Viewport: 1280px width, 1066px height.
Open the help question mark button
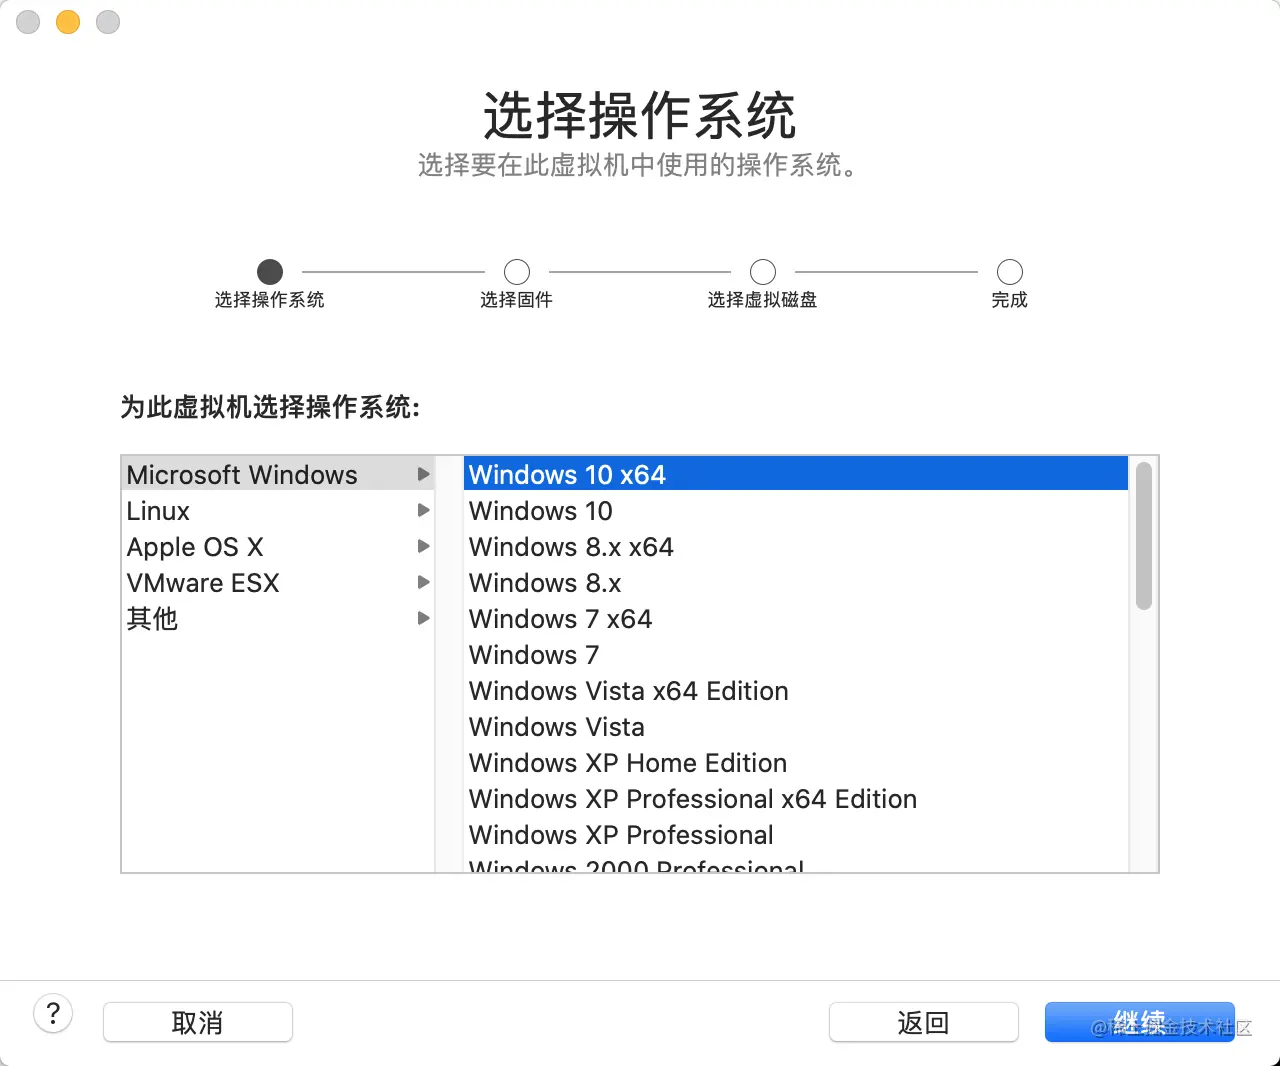[x=53, y=1014]
